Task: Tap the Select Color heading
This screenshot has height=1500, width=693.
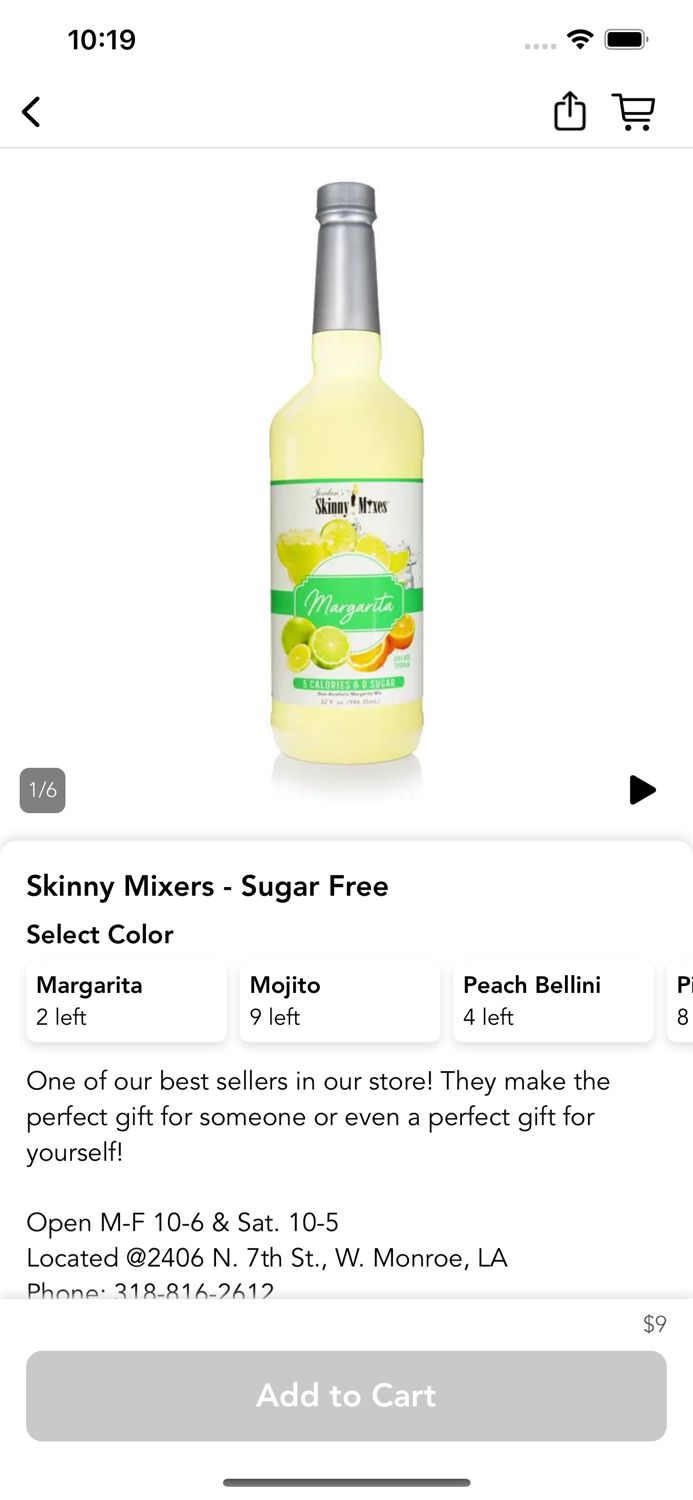Action: (100, 934)
